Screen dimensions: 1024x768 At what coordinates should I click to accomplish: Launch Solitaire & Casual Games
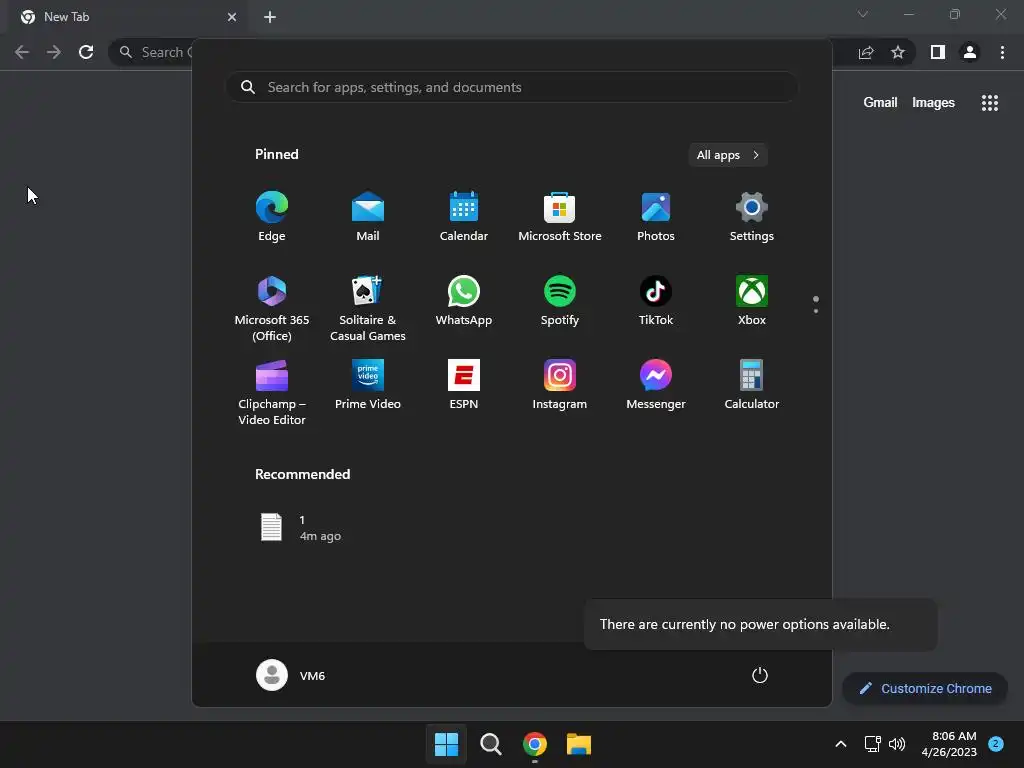368,308
